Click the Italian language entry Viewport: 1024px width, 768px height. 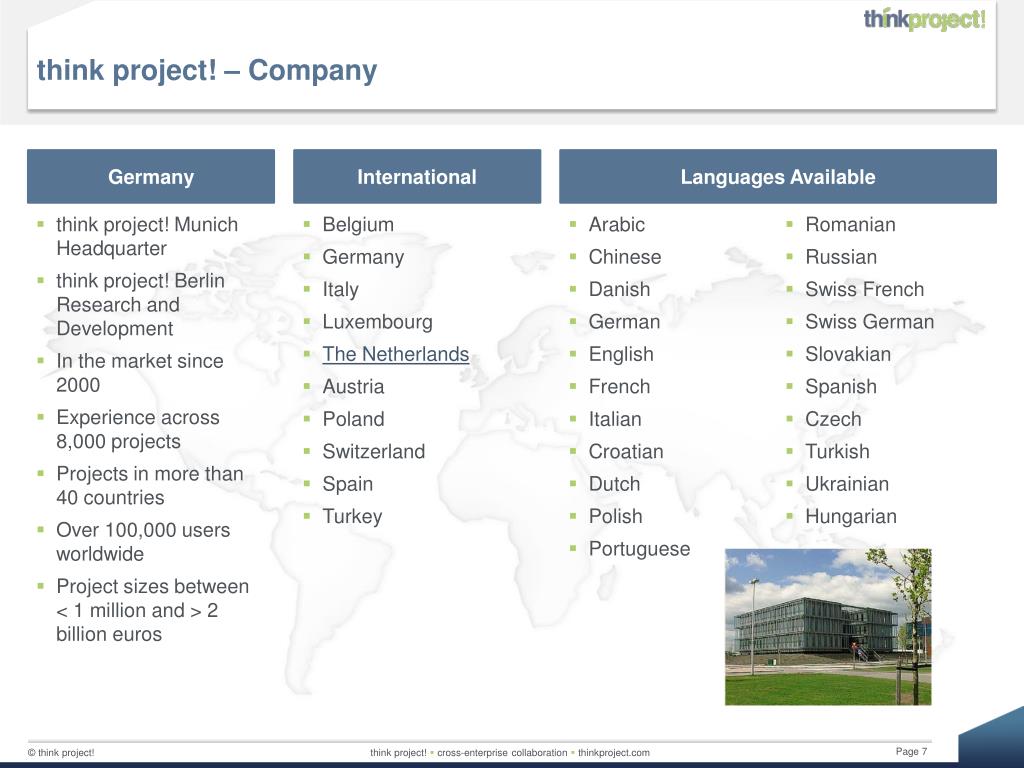(615, 419)
